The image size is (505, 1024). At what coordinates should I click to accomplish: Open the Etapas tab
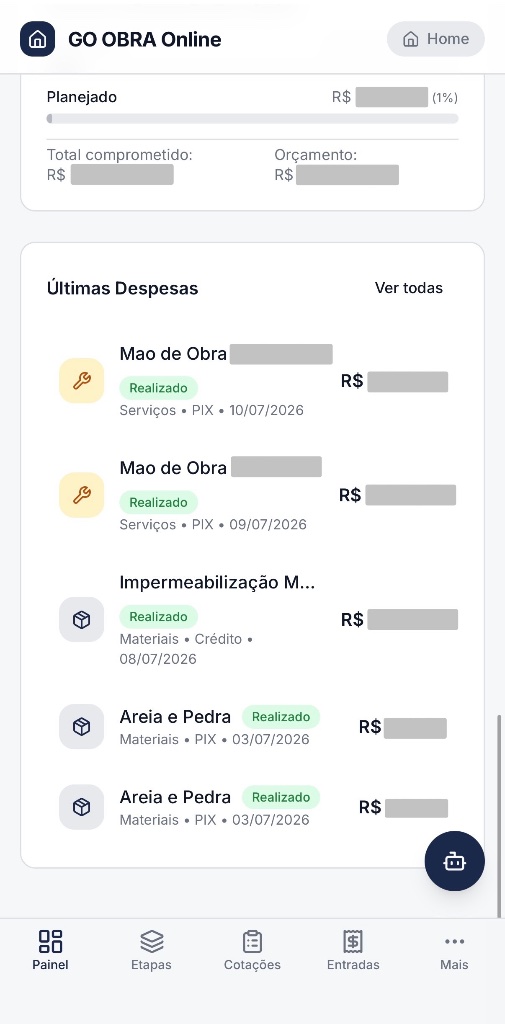click(152, 950)
